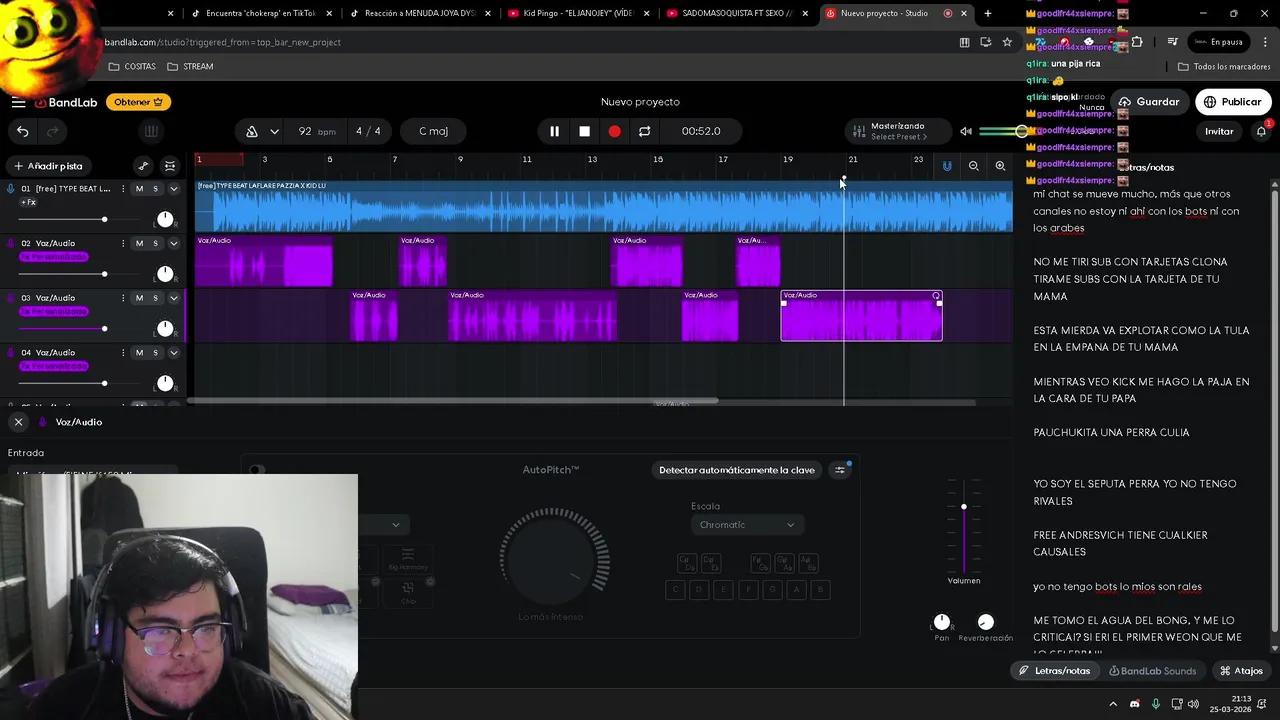Mute track 02 Voz/Audio
The image size is (1280, 720).
click(x=139, y=243)
